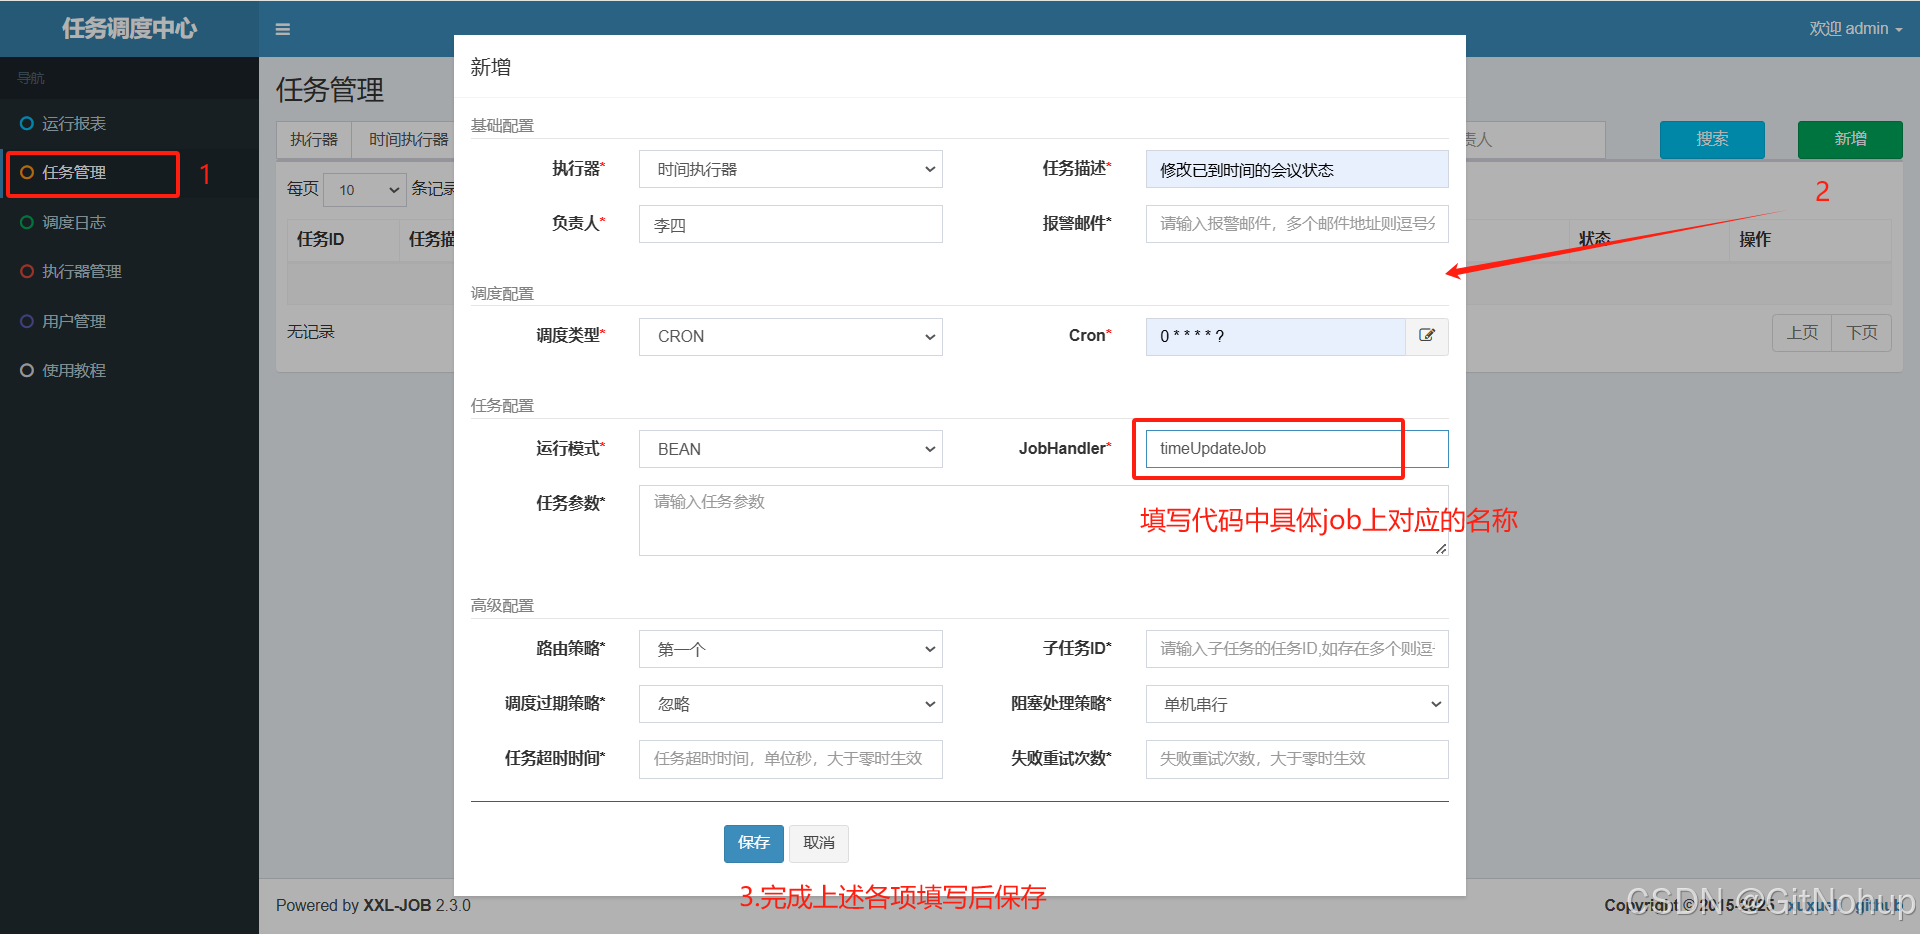The width and height of the screenshot is (1920, 934).
Task: Click the 任务管理 page heading
Action: point(330,90)
